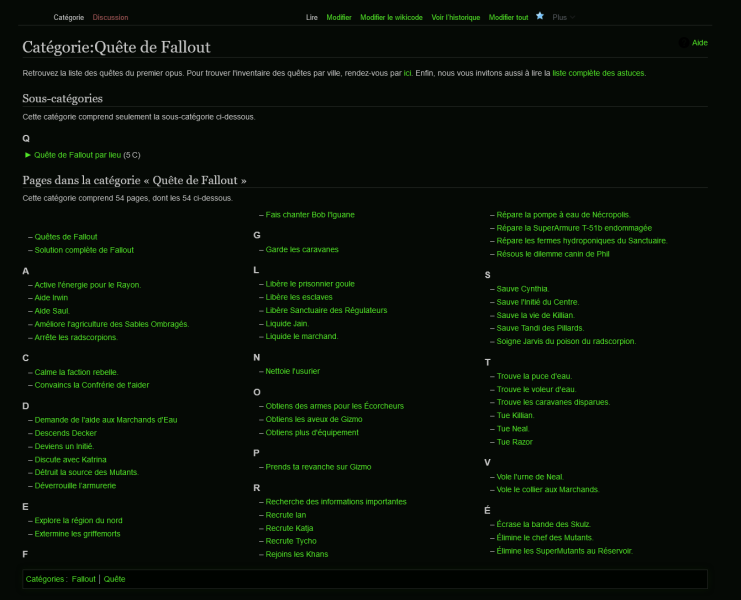Switch to the Catégorie tab
Viewport: 741px width, 600px height.
pyautogui.click(x=69, y=17)
